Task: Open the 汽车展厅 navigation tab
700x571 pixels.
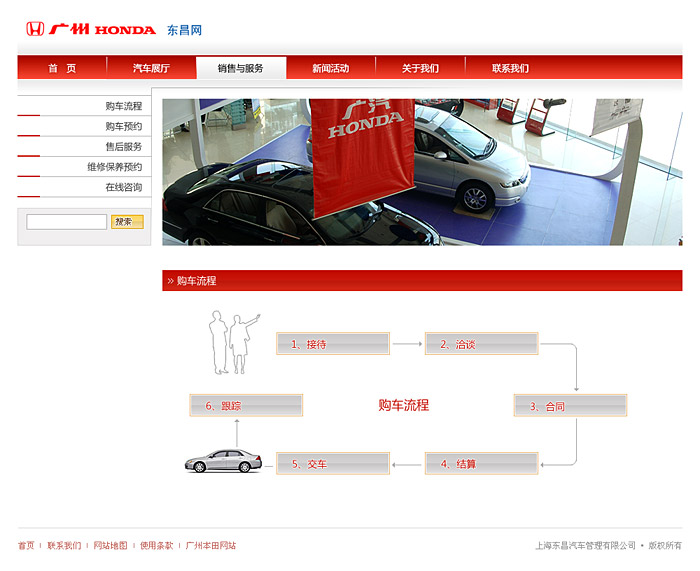Action: (151, 68)
